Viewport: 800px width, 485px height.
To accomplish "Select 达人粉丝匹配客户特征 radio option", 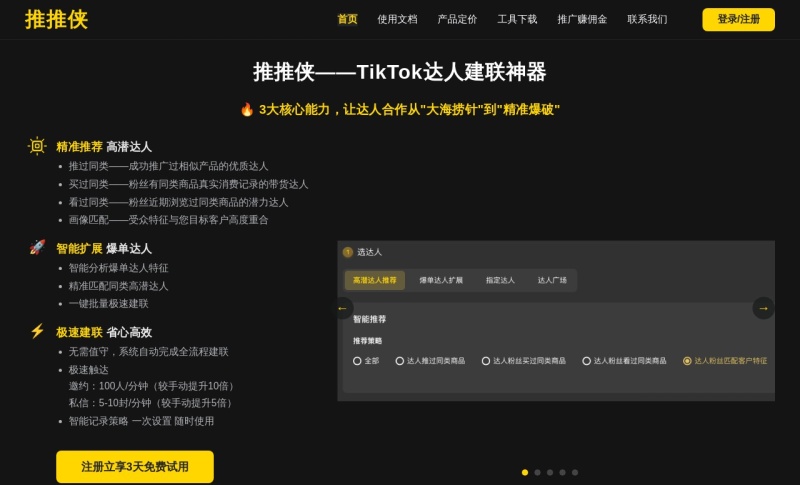I will tap(725, 361).
